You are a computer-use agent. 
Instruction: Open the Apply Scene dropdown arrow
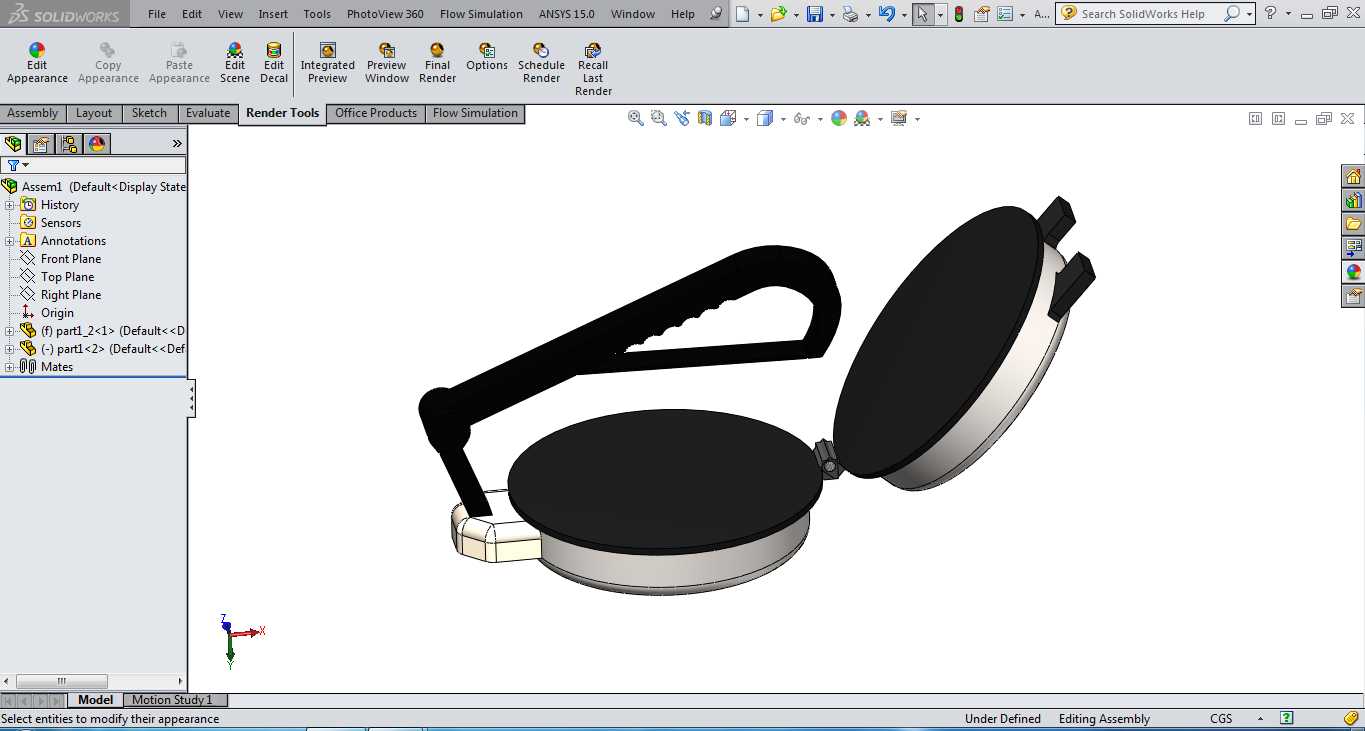coord(880,119)
